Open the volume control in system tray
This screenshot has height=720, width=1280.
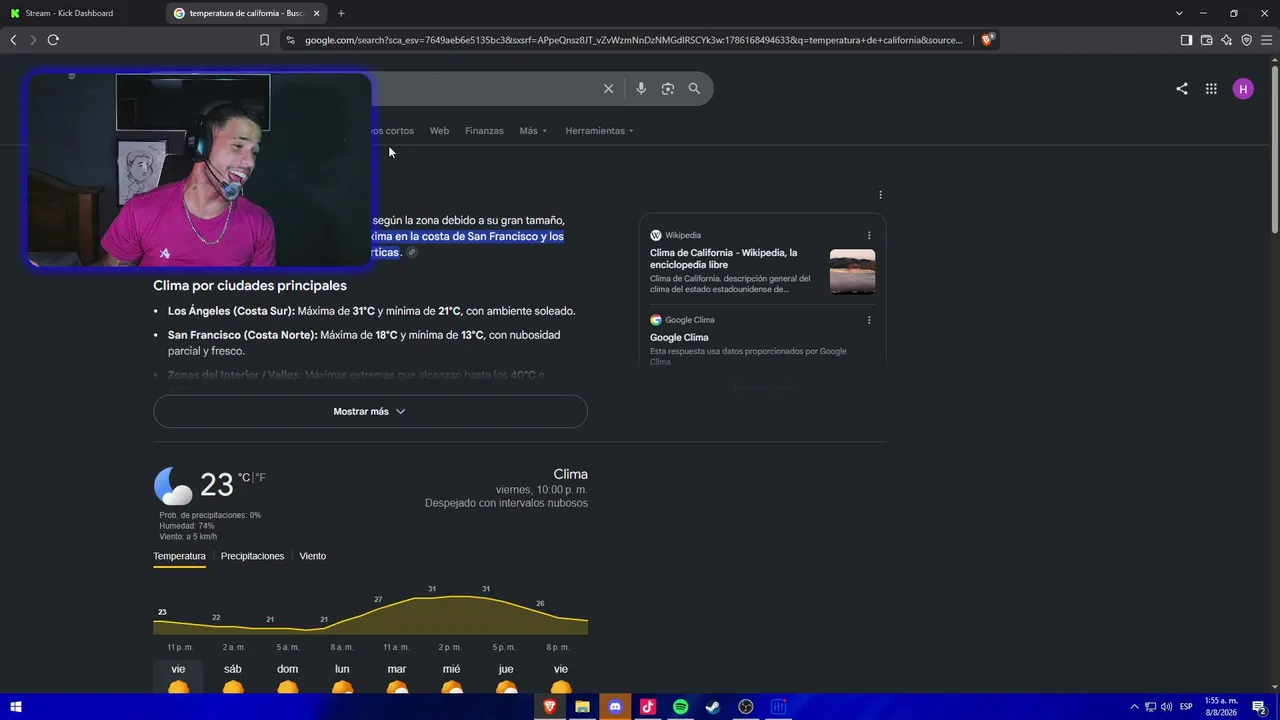pyautogui.click(x=1166, y=707)
